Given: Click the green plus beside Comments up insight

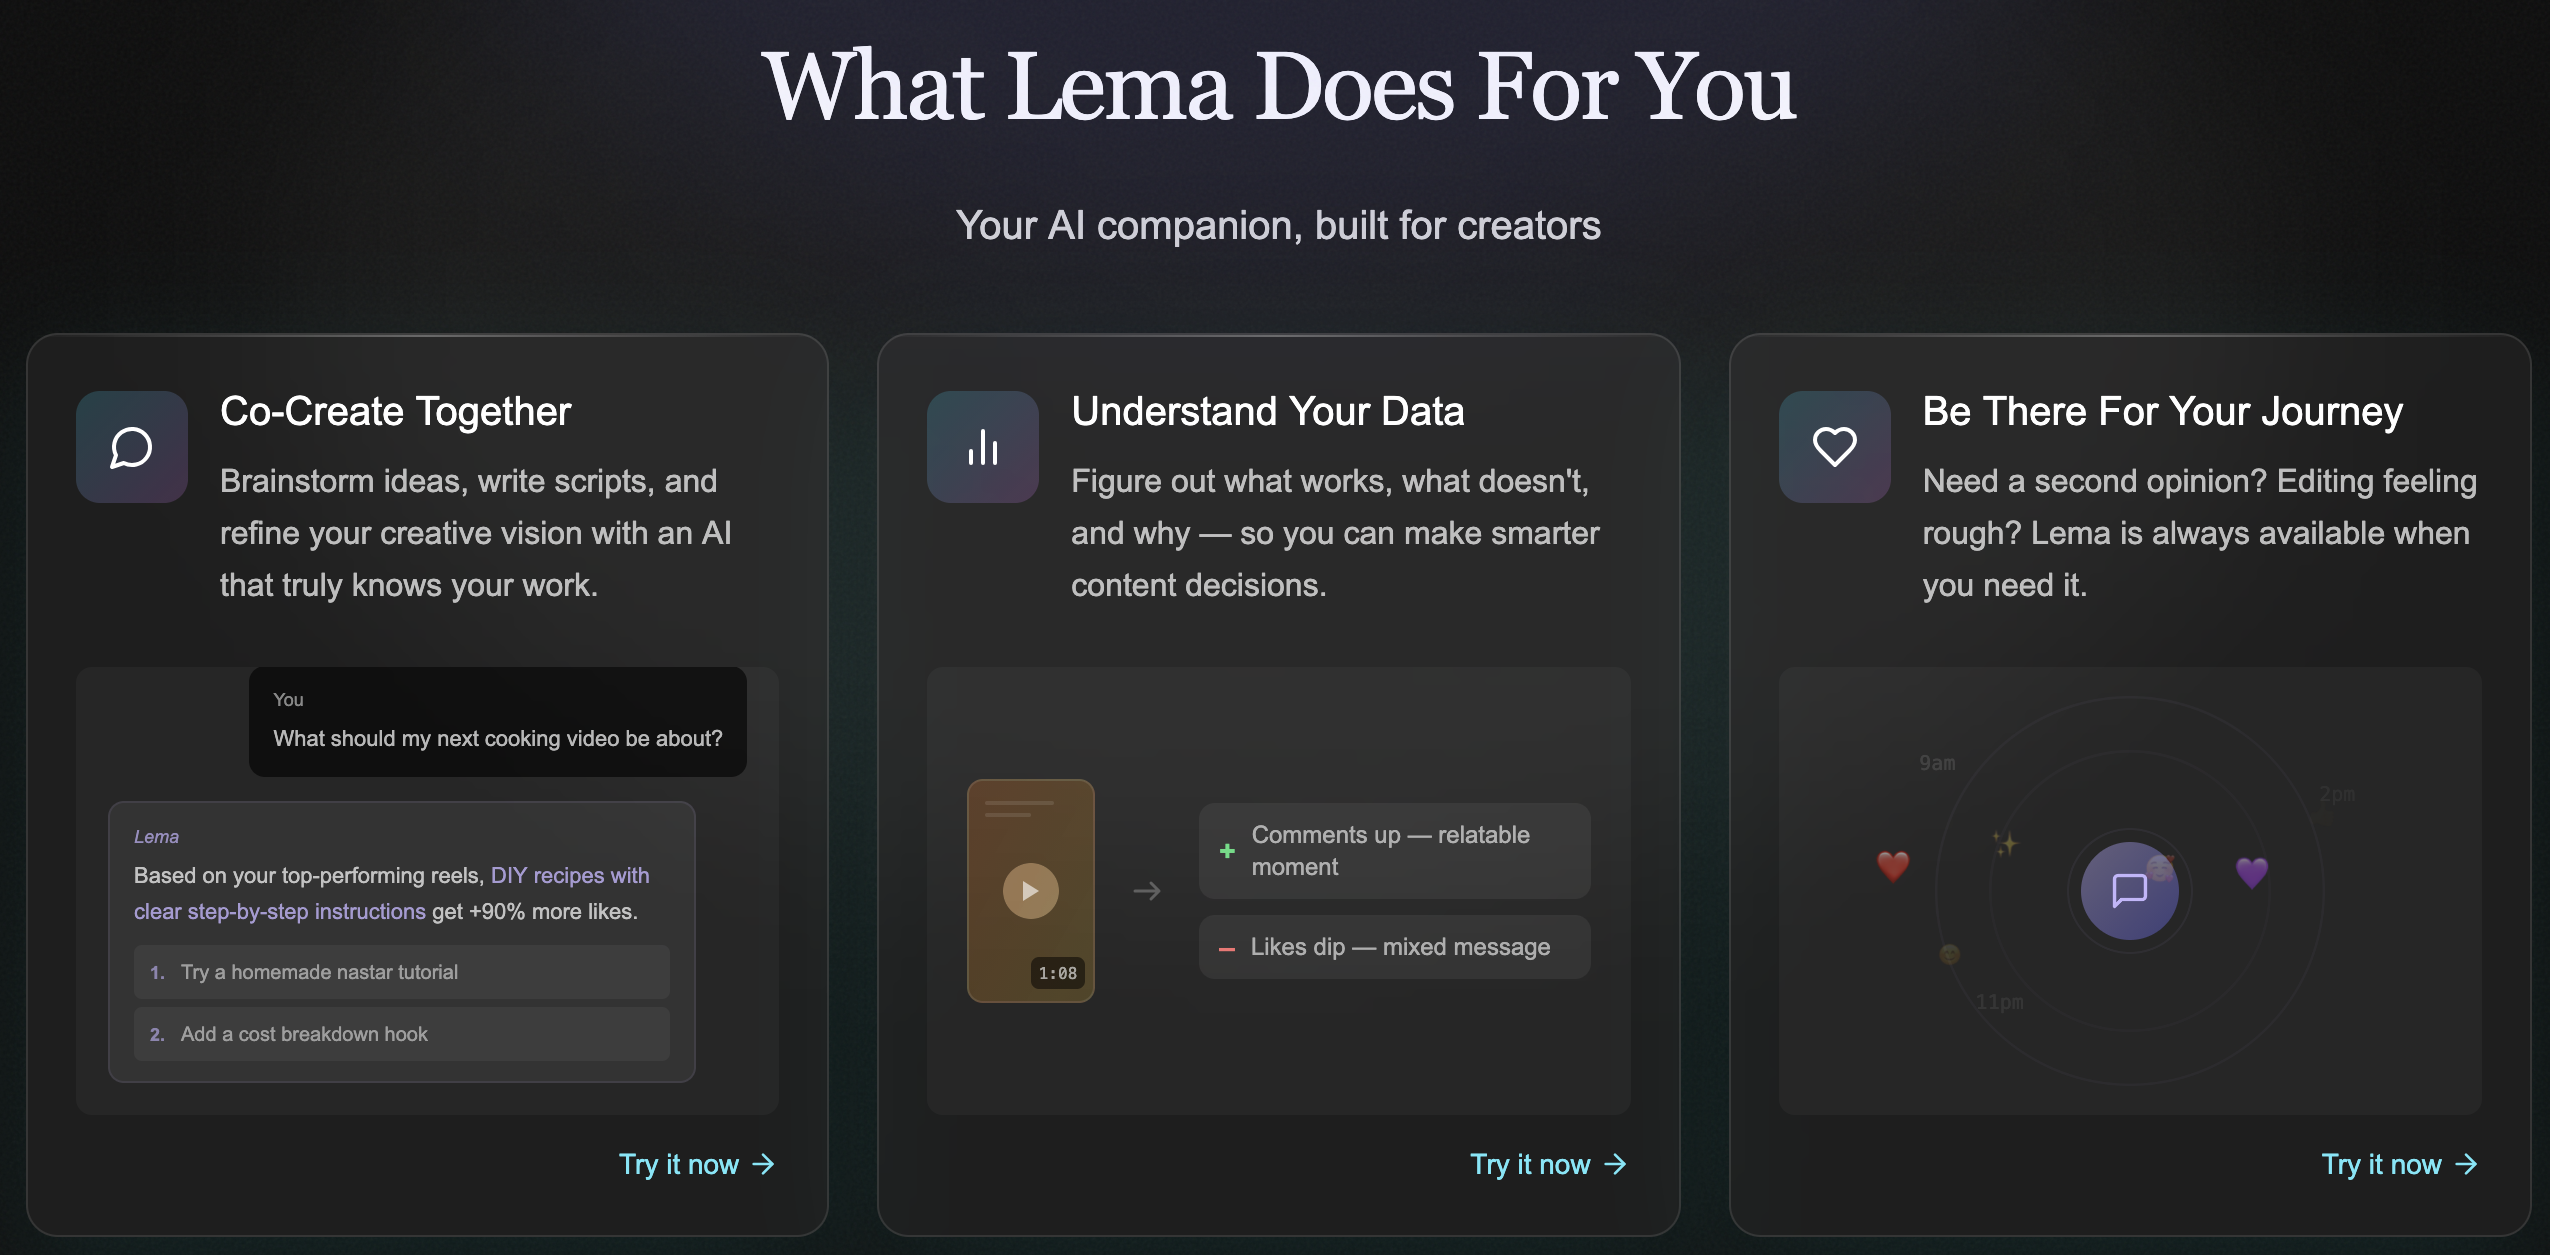Looking at the screenshot, I should (x=1226, y=850).
